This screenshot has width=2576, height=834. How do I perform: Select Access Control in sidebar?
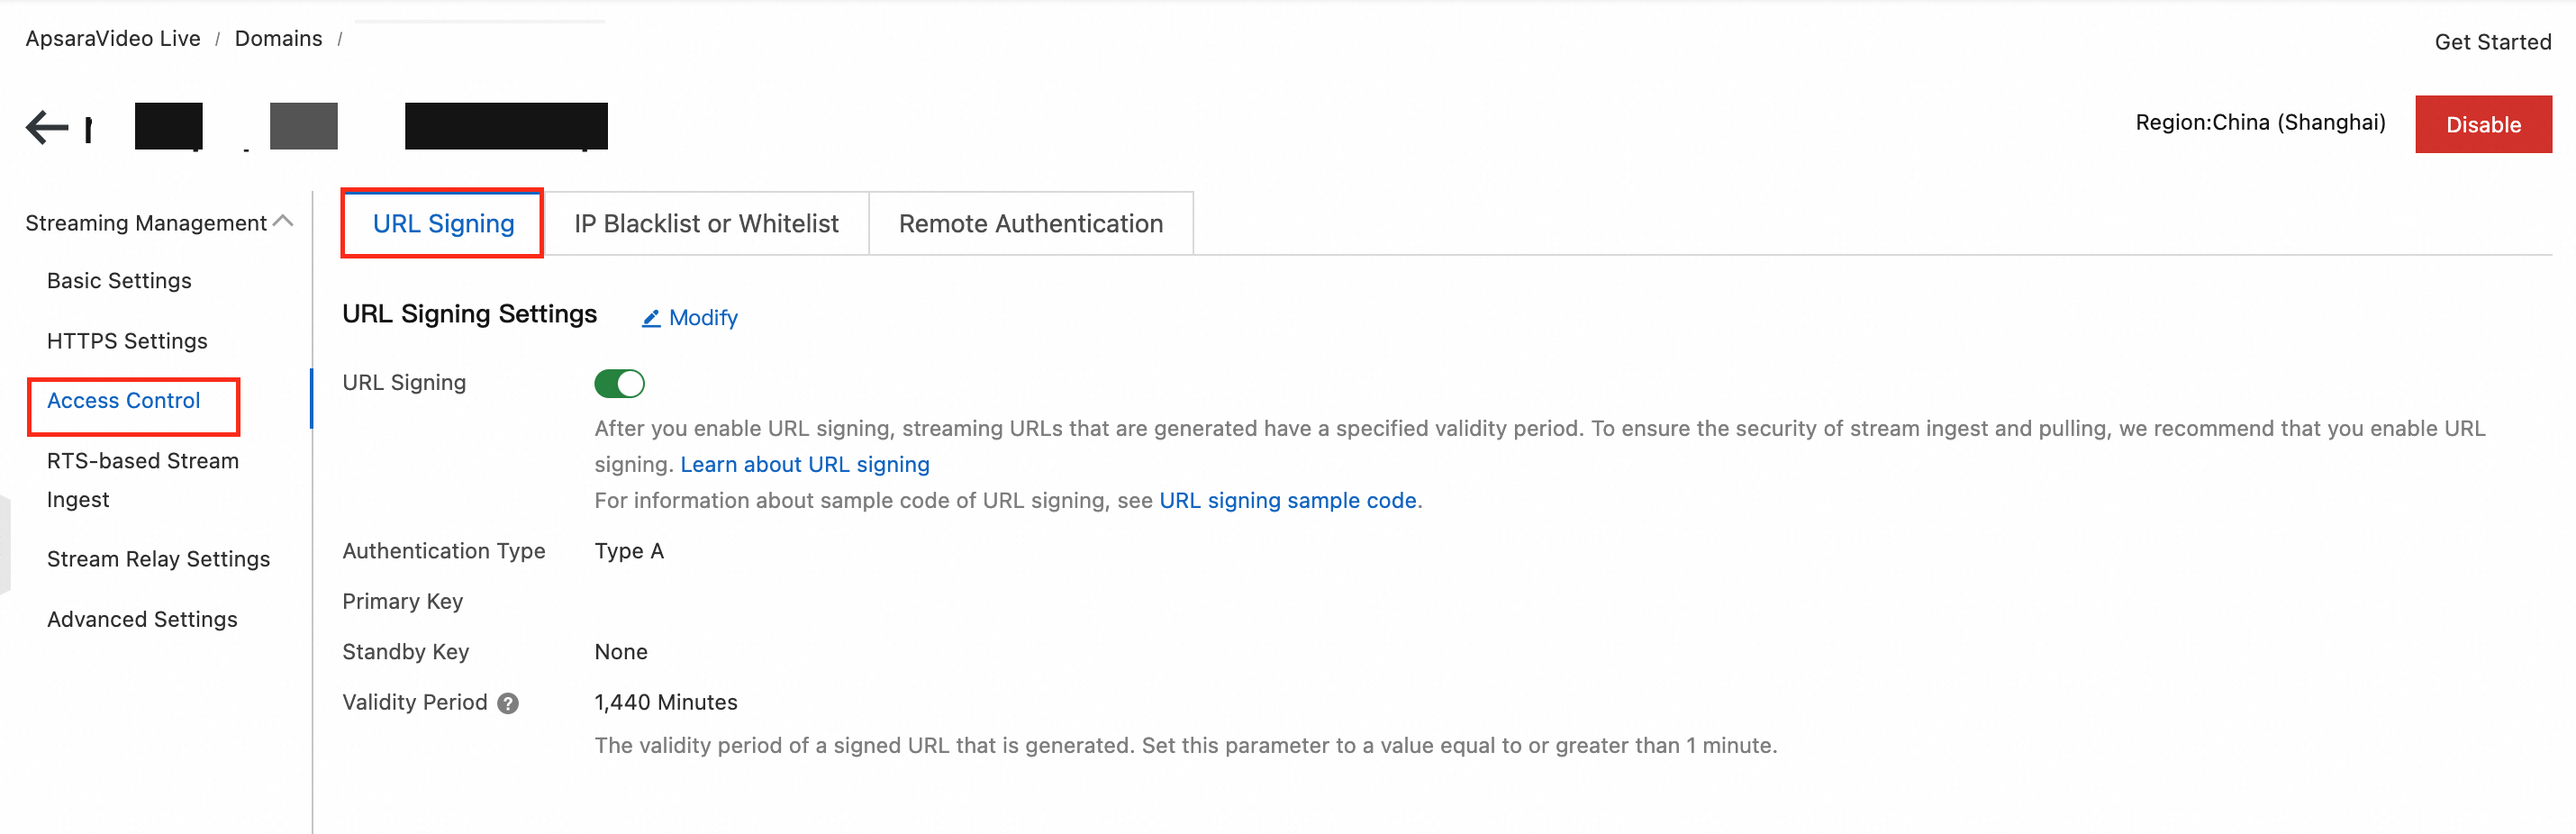[x=124, y=401]
